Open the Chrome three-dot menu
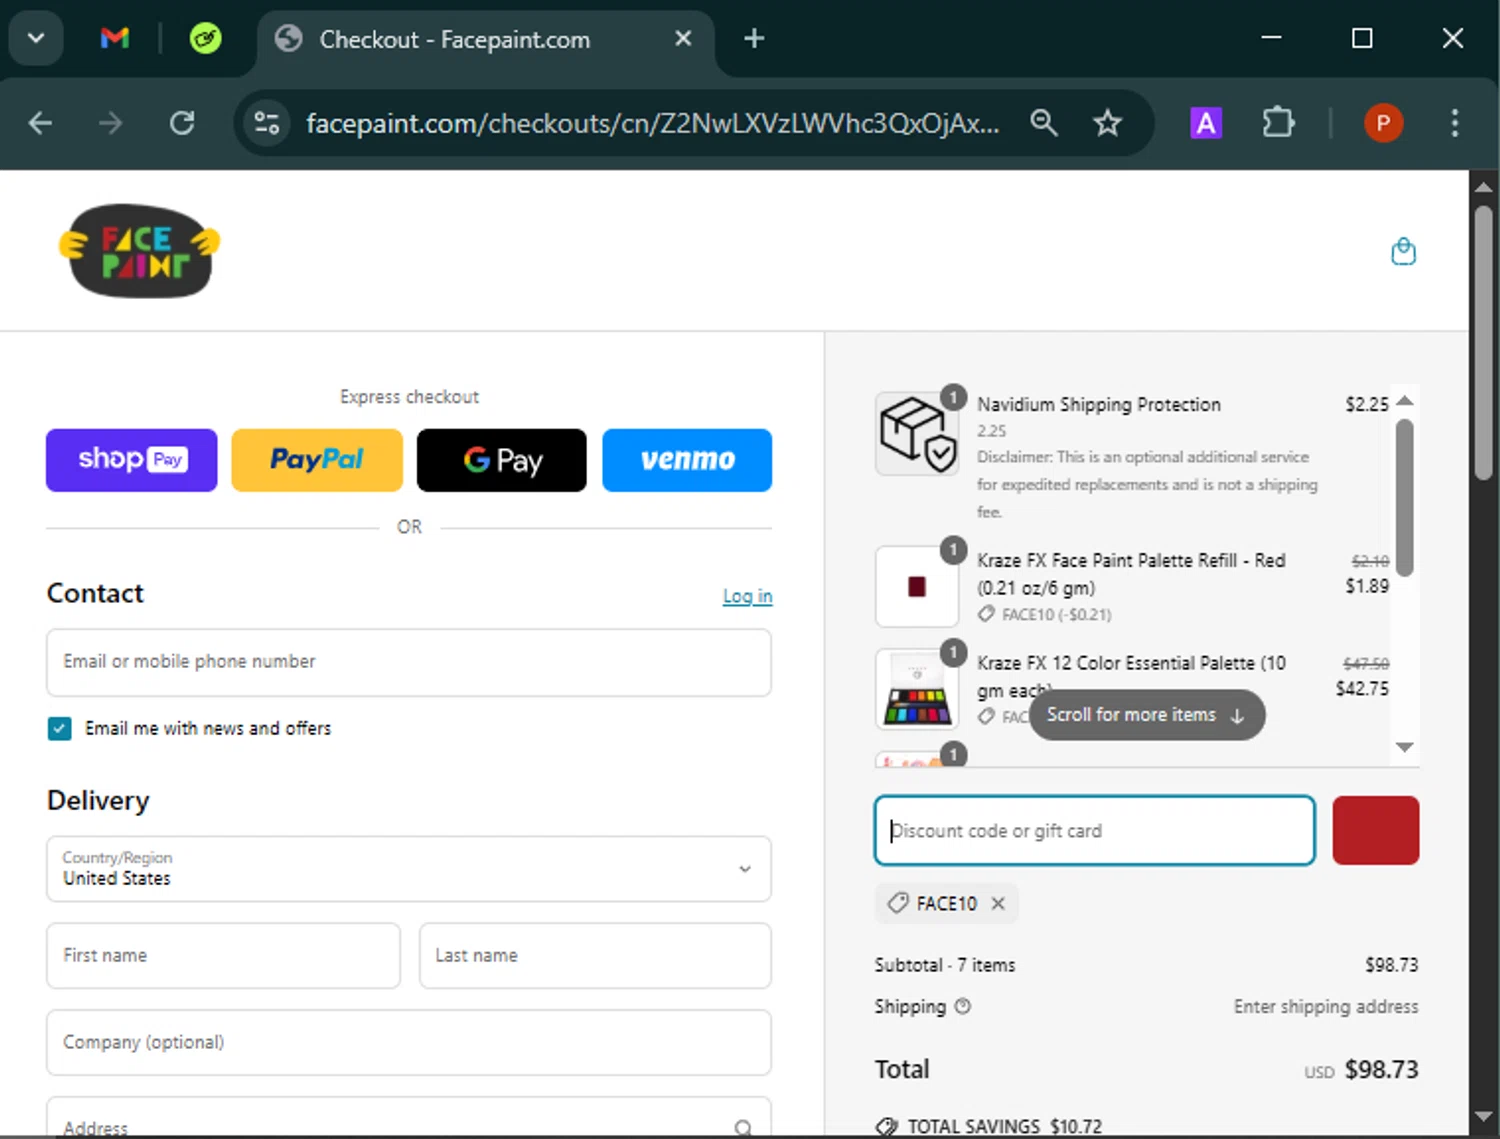Screen dimensions: 1500x1139 pos(1454,123)
